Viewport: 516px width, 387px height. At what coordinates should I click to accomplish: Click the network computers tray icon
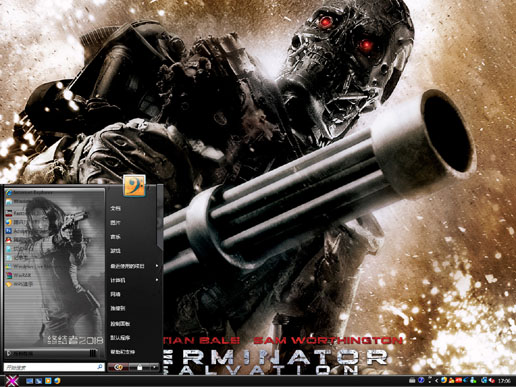coord(484,380)
